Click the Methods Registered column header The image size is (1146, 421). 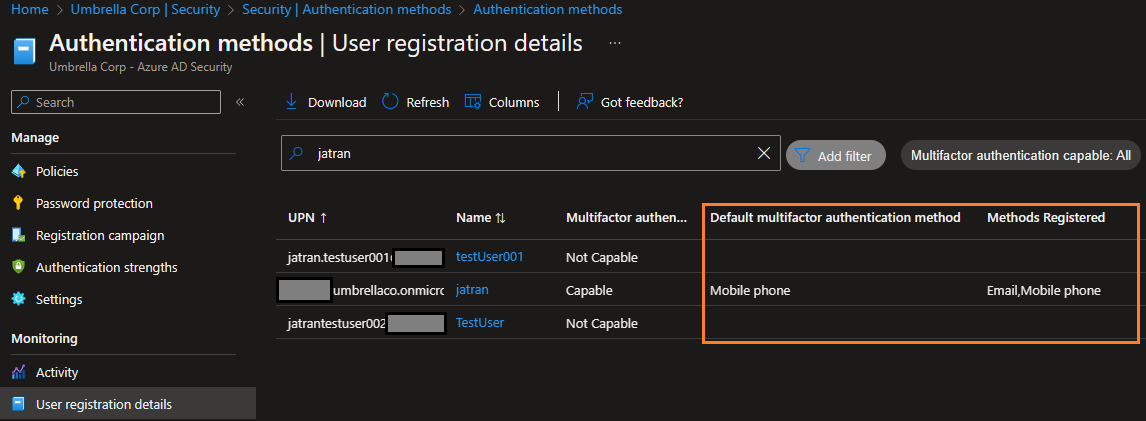pyautogui.click(x=1046, y=218)
